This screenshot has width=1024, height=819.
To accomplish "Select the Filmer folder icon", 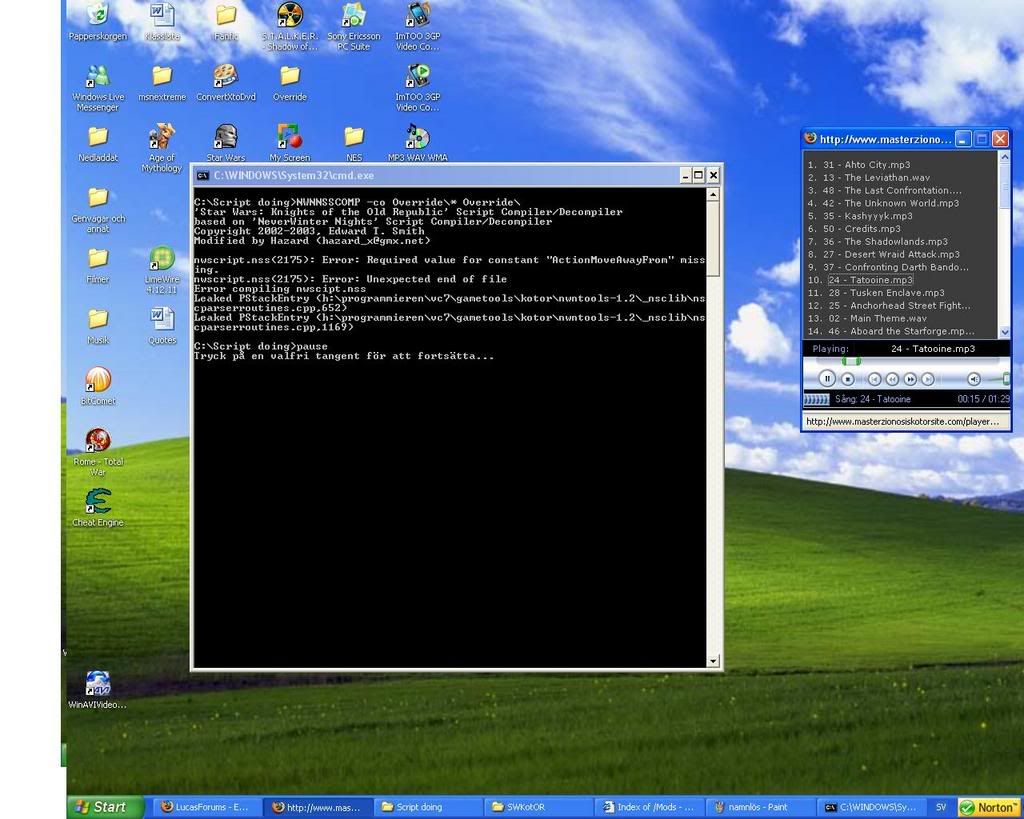I will pos(98,266).
